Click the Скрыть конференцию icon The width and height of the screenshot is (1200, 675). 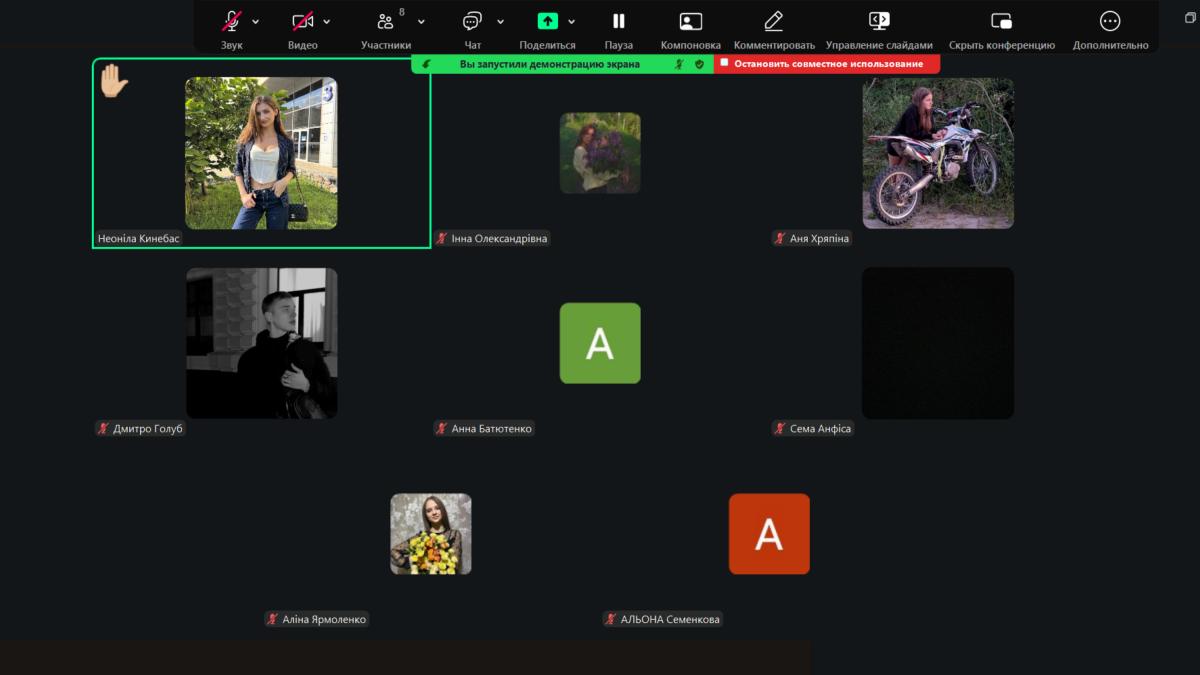[x=1000, y=22]
